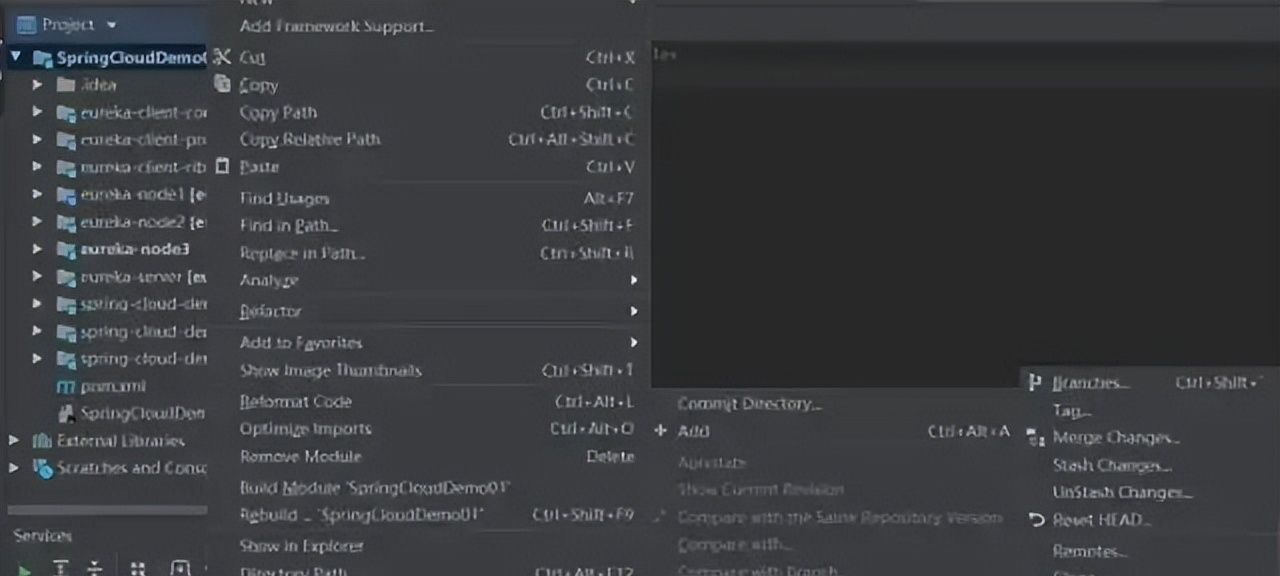Expand the eureka-node3 module arrow
The height and width of the screenshot is (576, 1280).
[x=38, y=249]
